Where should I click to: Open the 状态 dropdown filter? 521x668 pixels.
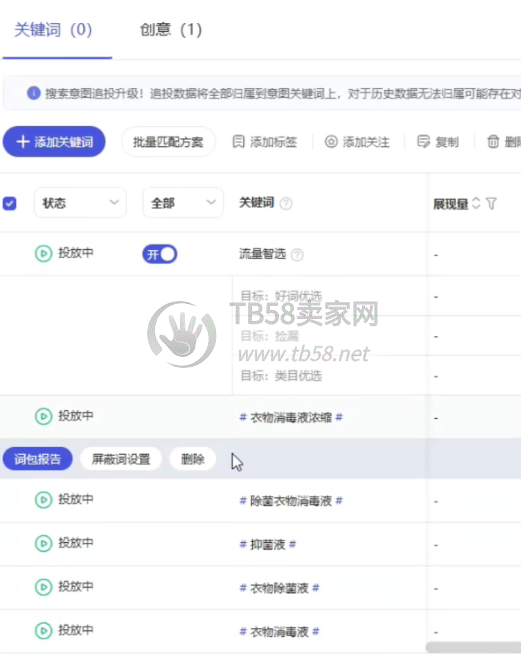80,203
